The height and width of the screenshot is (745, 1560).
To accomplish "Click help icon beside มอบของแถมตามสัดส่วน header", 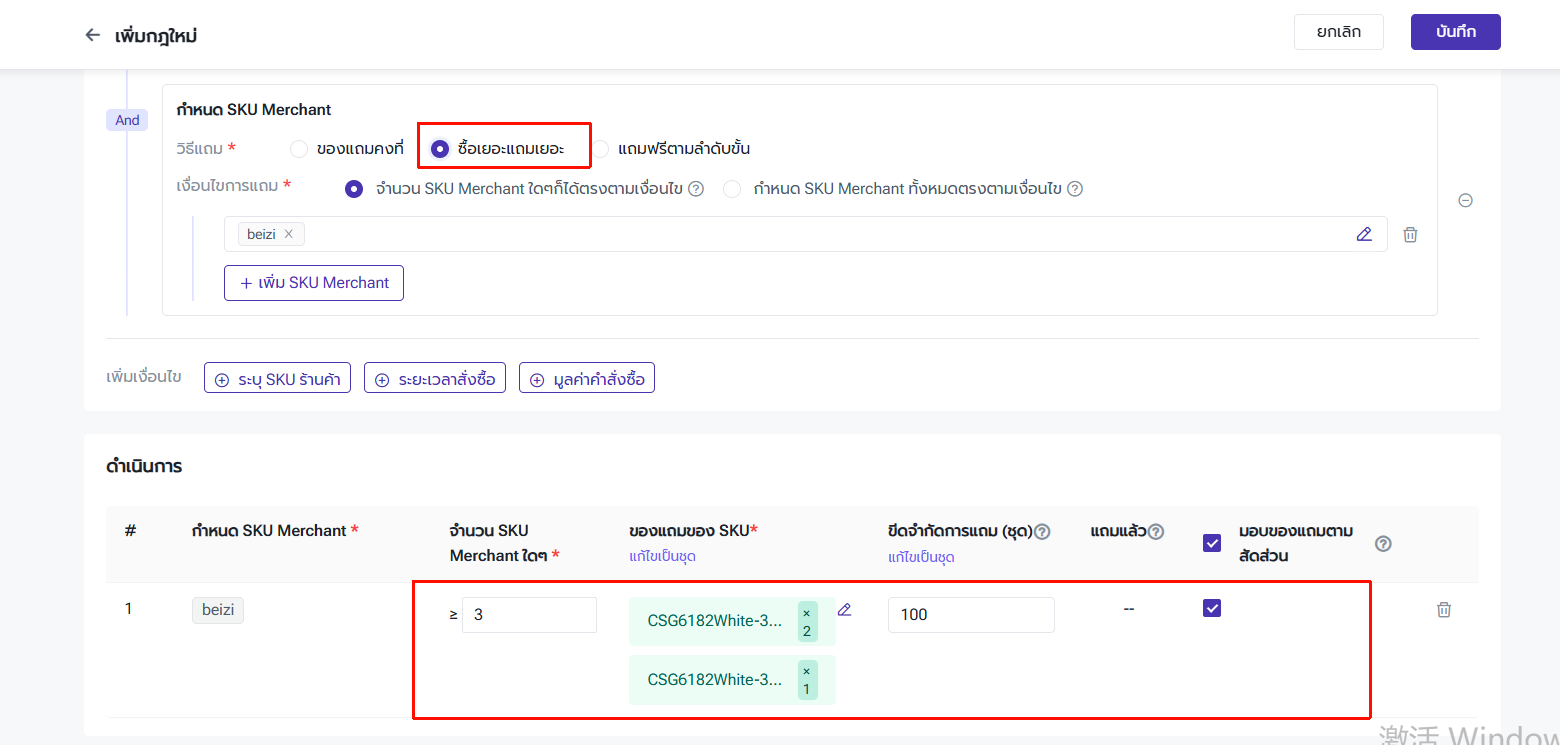I will click(1383, 544).
